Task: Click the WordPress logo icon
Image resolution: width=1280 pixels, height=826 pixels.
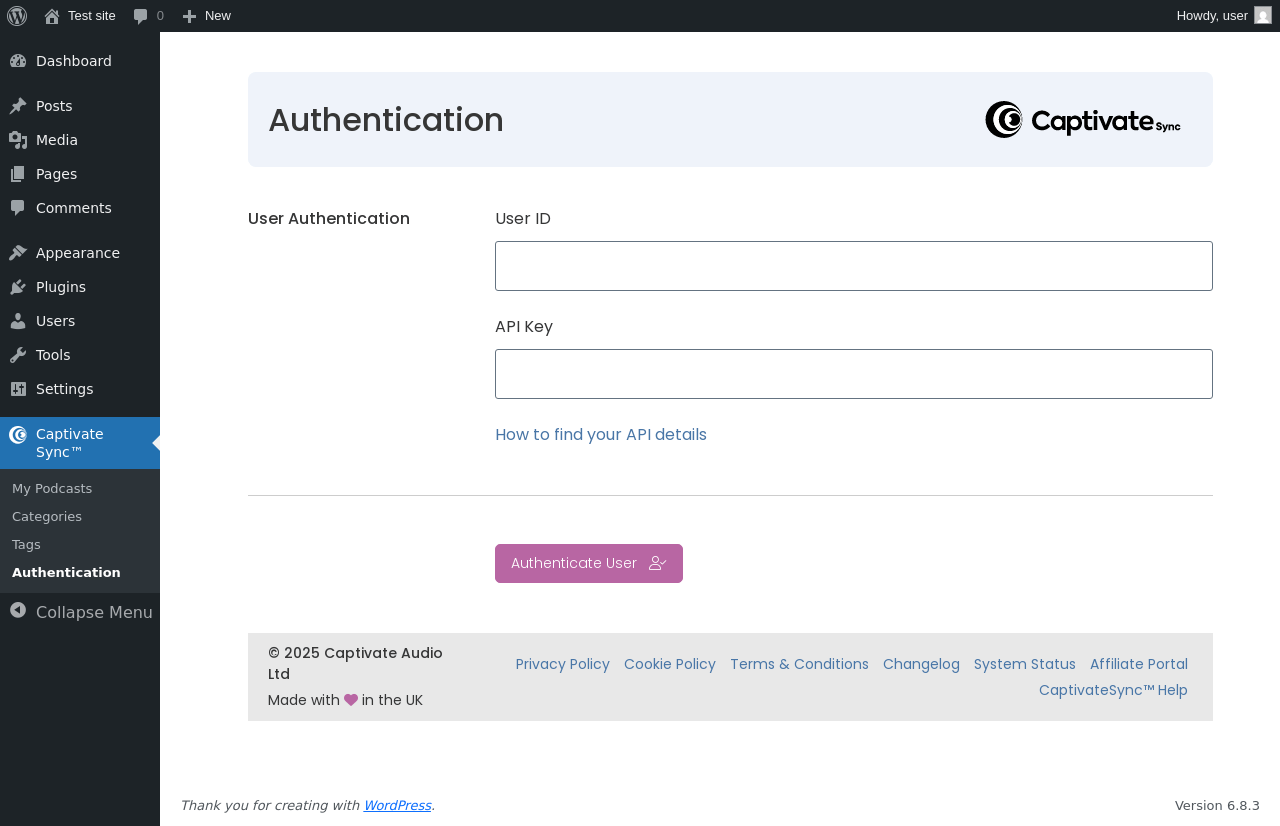Action: point(17,16)
